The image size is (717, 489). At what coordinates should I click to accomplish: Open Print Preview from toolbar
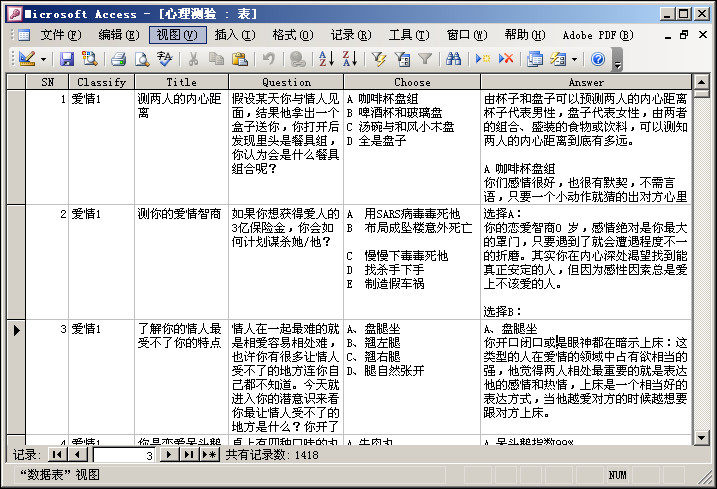click(x=142, y=59)
